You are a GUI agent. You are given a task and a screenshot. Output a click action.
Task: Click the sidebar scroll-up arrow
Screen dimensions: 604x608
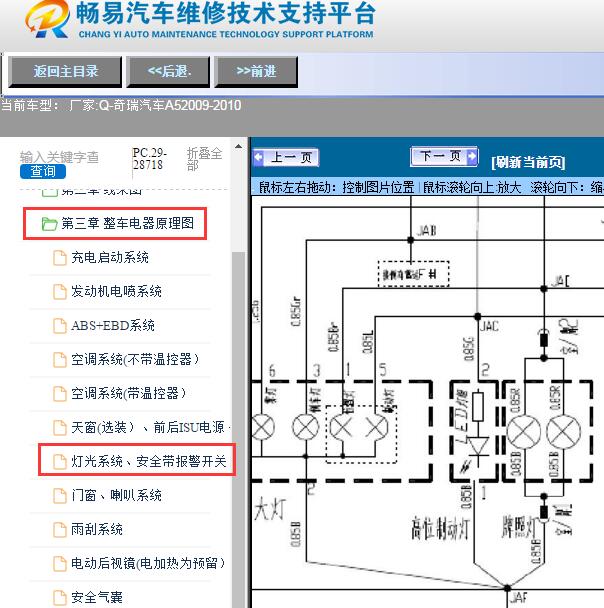(238, 147)
